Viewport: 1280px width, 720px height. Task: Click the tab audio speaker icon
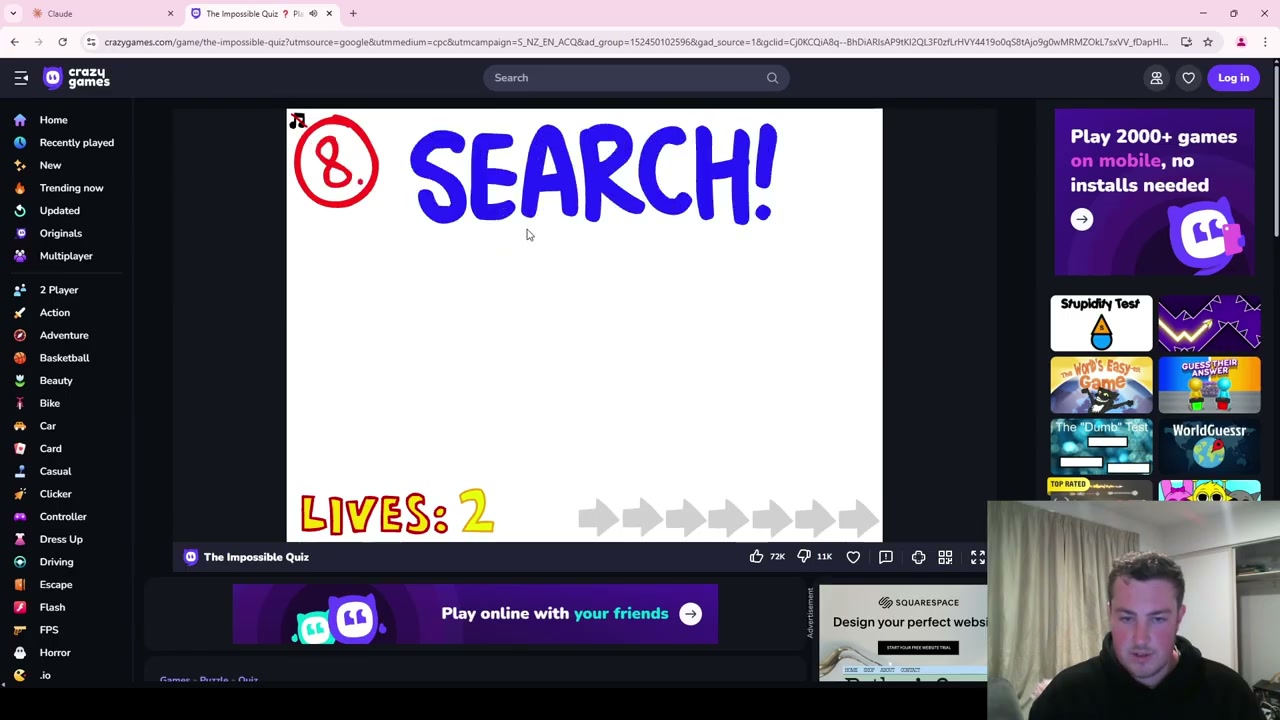(313, 14)
